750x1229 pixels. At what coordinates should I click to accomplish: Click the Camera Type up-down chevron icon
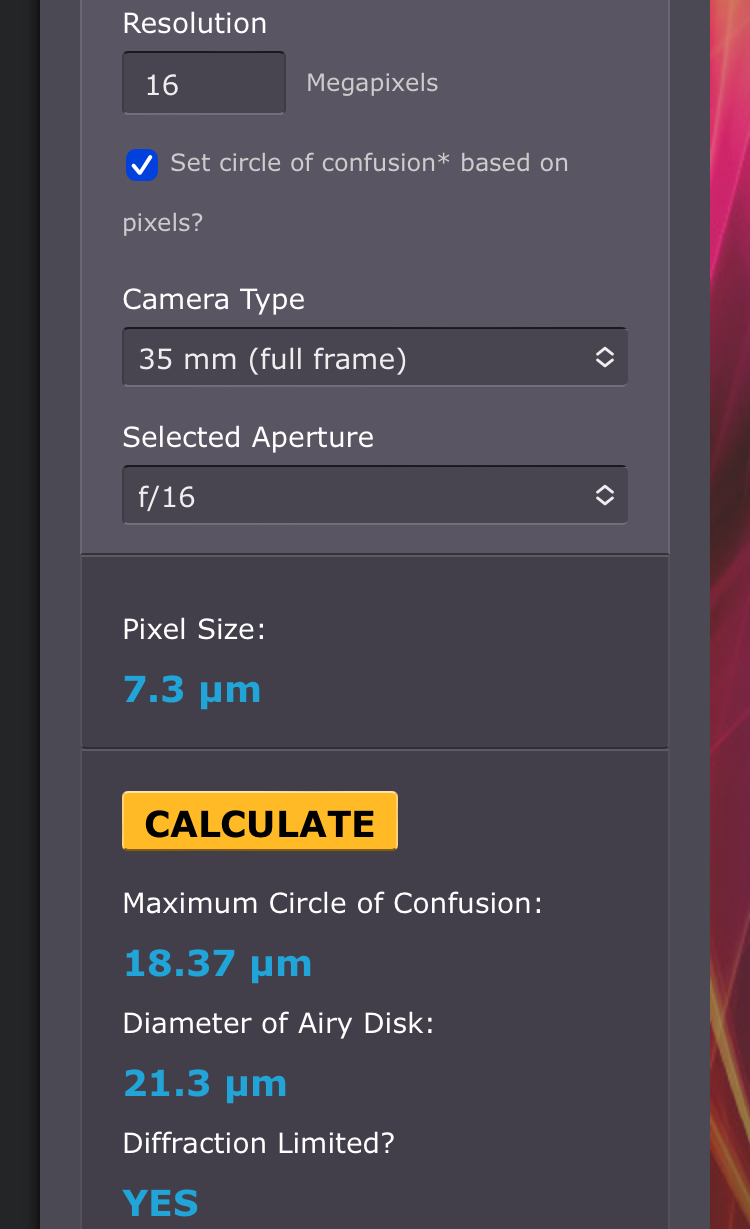(604, 358)
